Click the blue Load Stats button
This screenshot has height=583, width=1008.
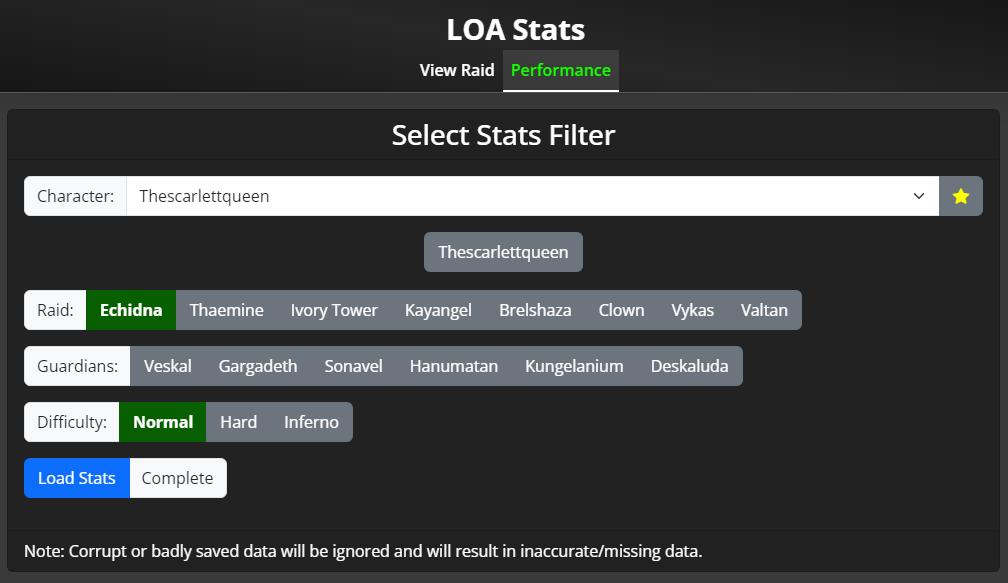[x=76, y=478]
